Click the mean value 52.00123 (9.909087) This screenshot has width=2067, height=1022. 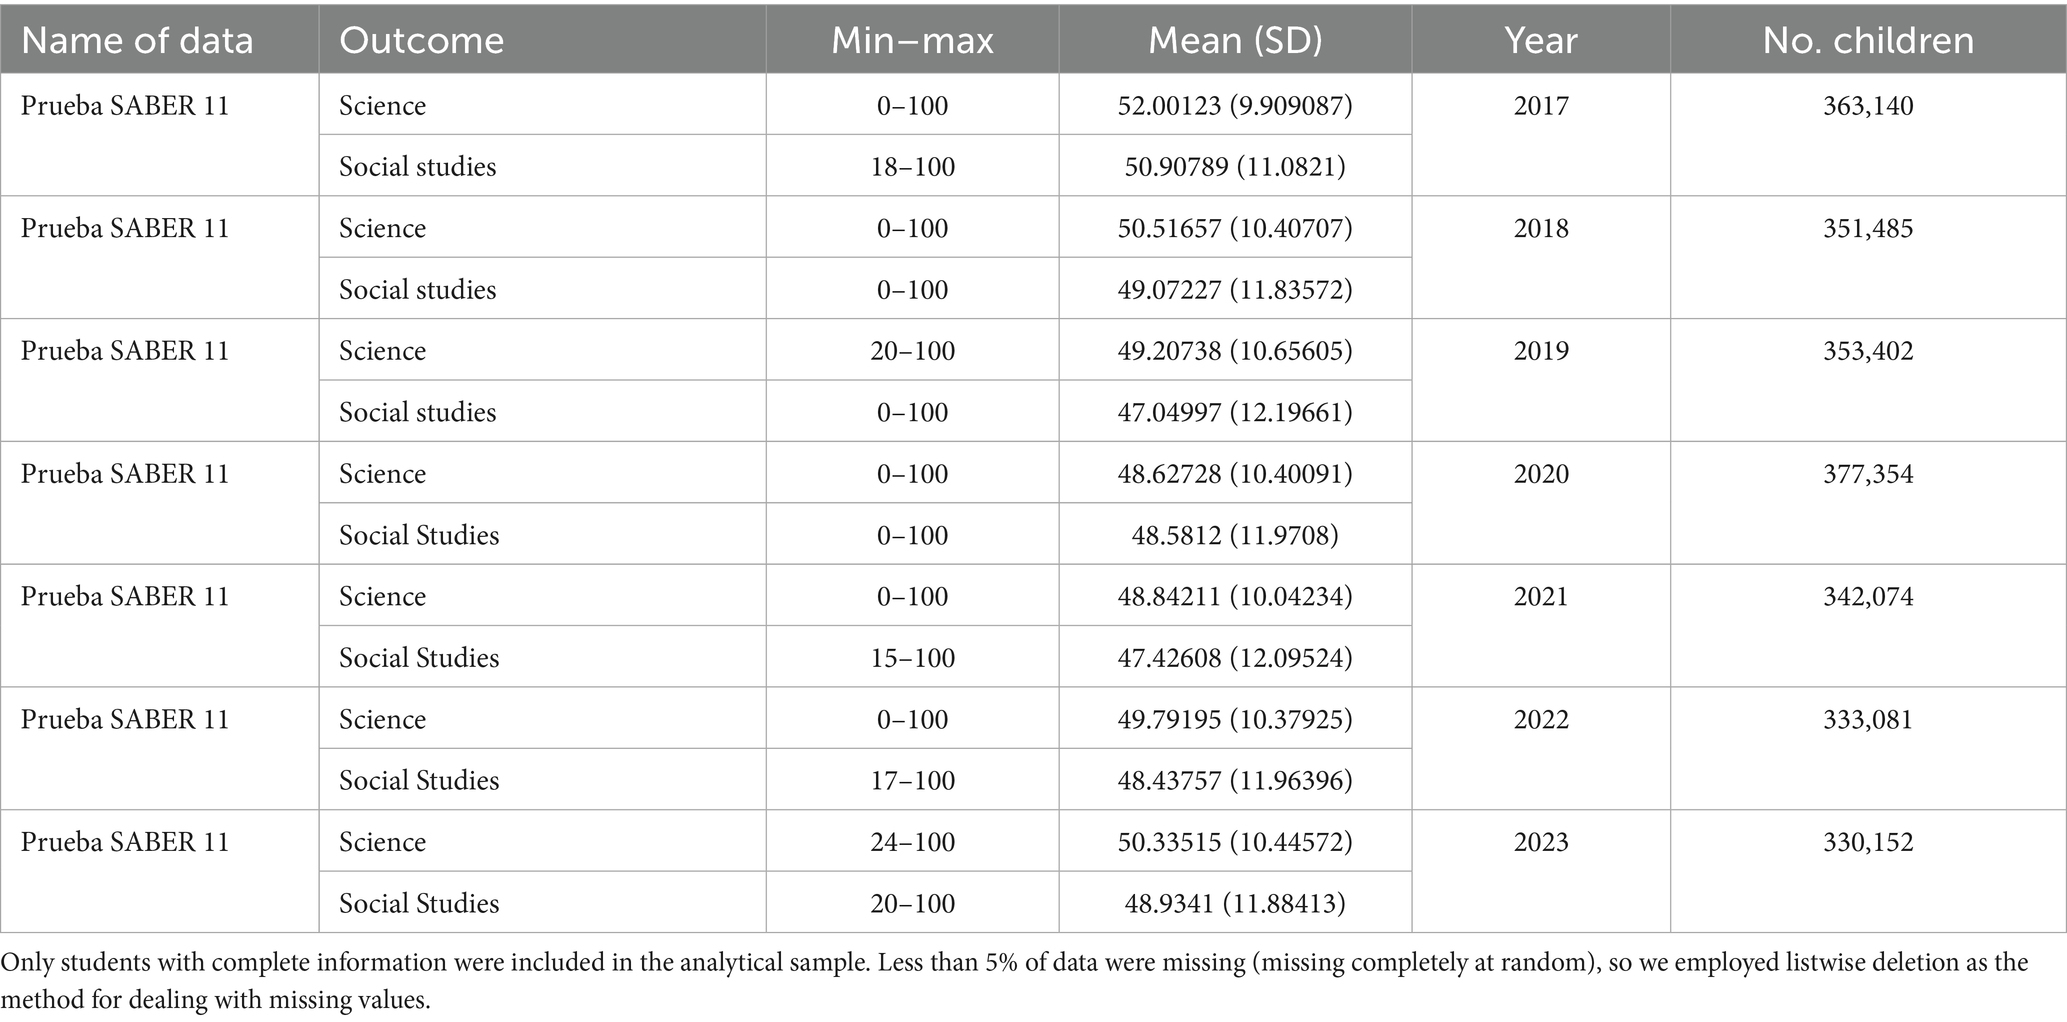pos(1234,106)
